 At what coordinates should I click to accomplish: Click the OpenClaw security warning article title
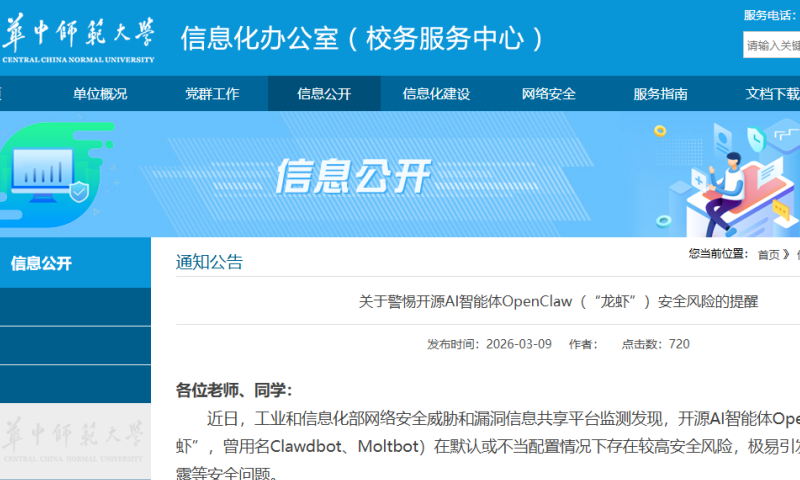558,302
